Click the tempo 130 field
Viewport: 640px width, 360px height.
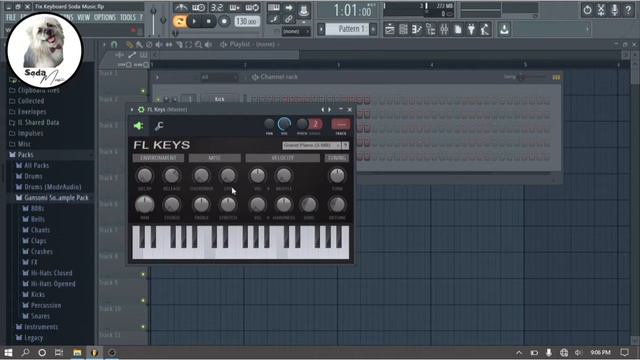click(247, 21)
